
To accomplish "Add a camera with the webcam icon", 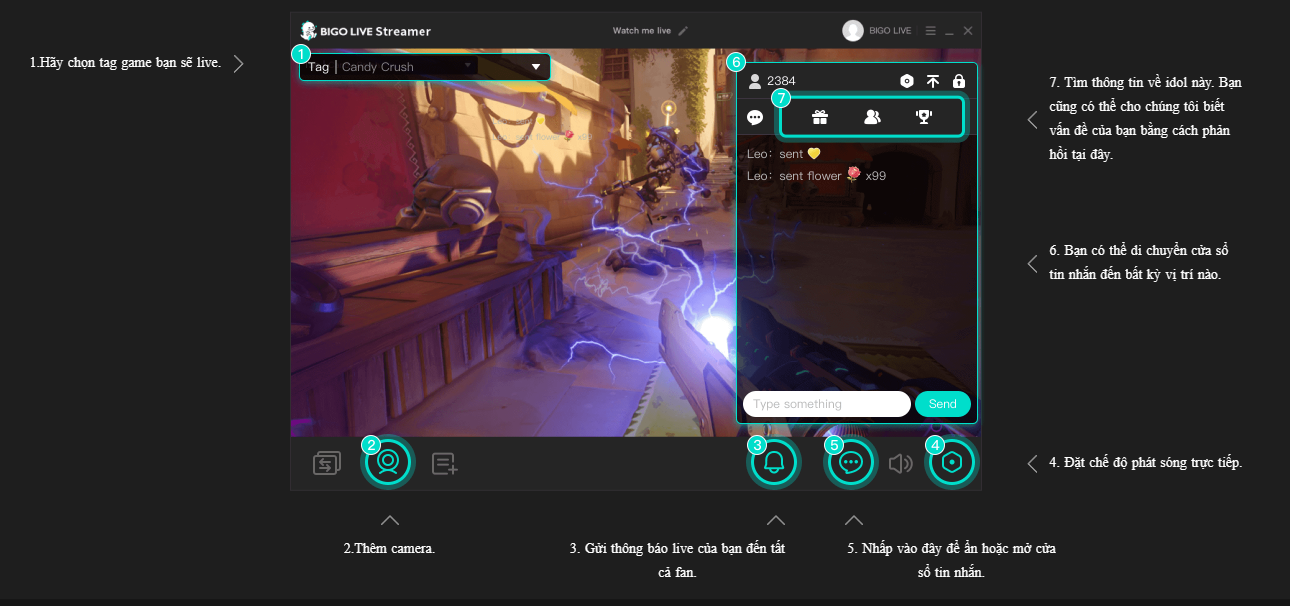I will 388,463.
